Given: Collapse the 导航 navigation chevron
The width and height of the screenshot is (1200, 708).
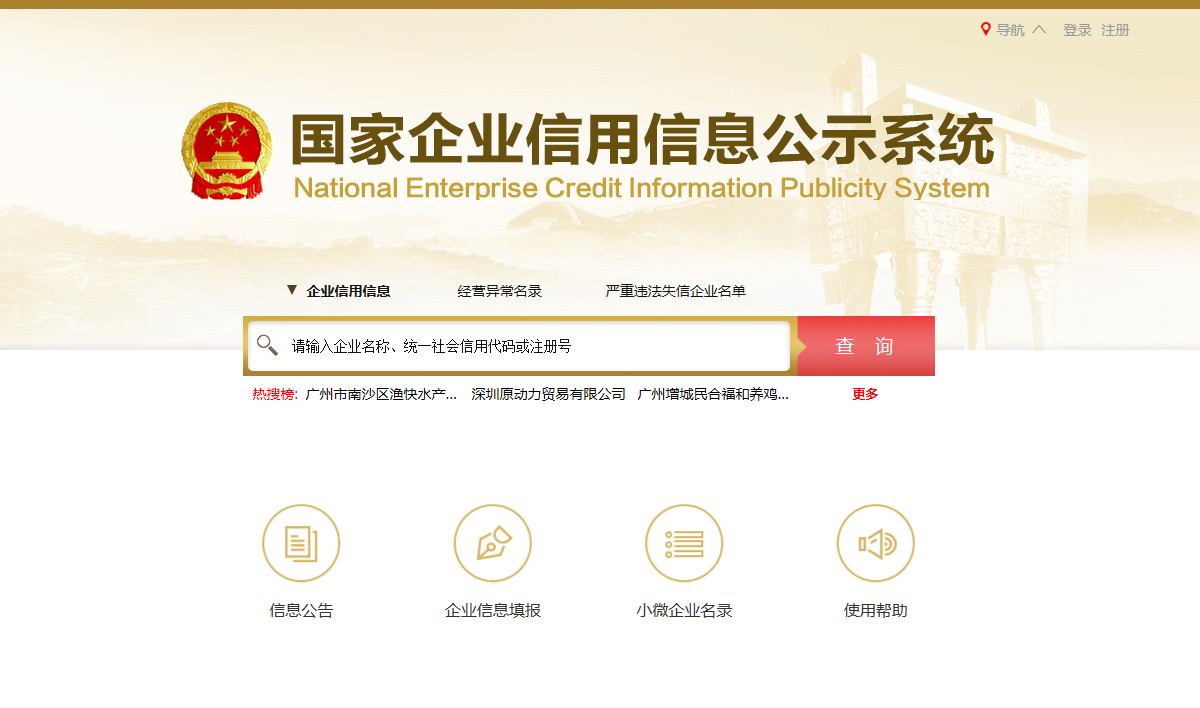Looking at the screenshot, I should tap(1040, 29).
